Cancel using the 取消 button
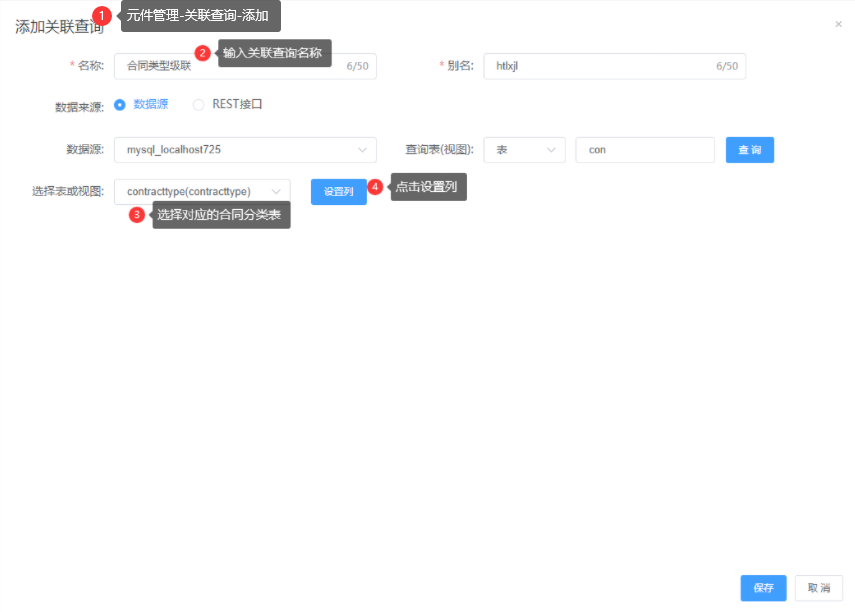Image resolution: width=855 pixels, height=612 pixels. (x=819, y=588)
